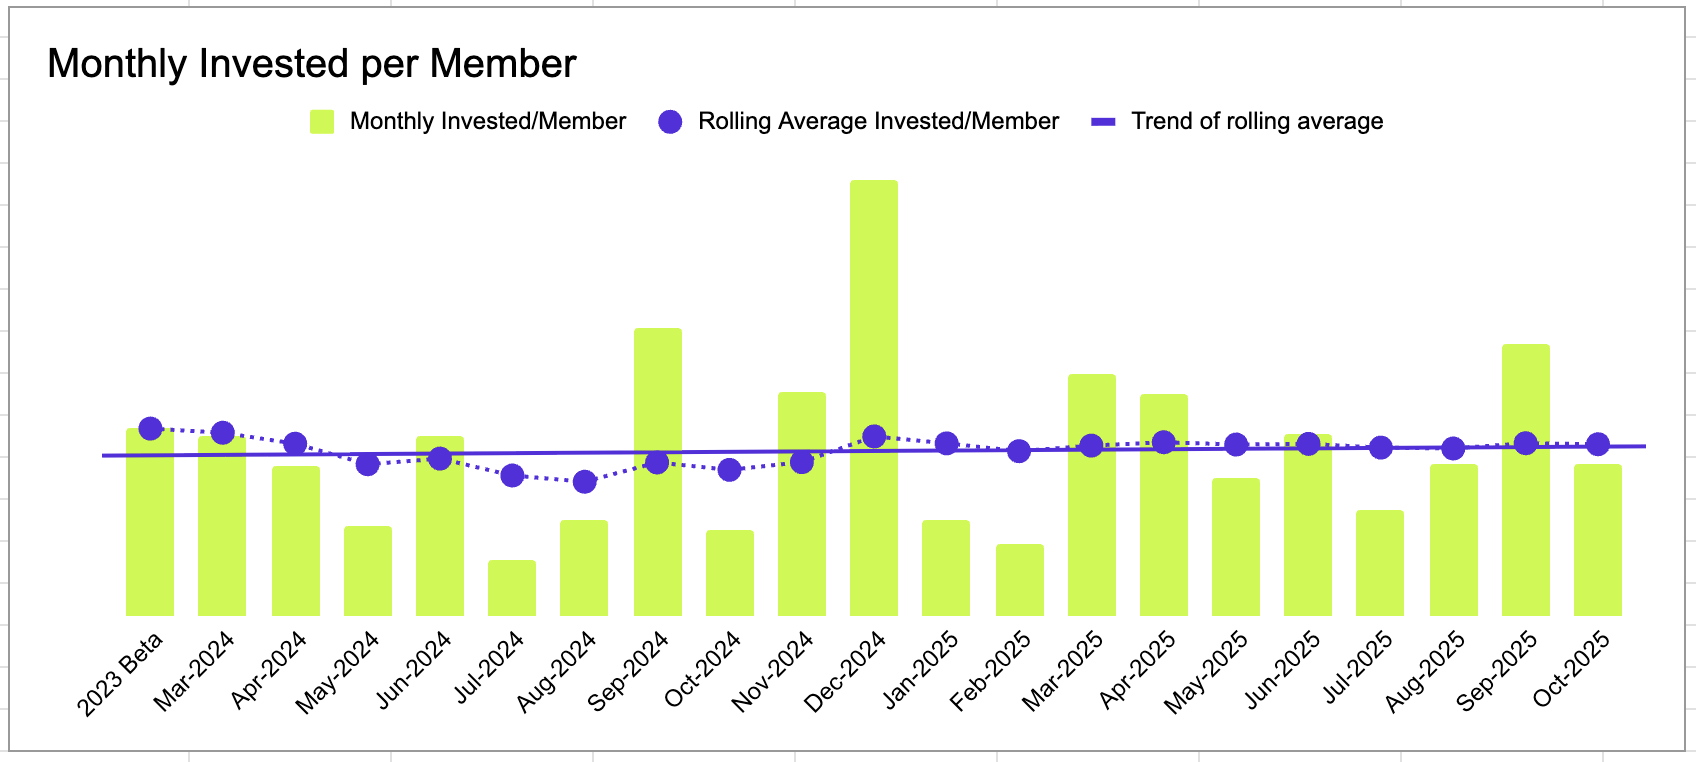The height and width of the screenshot is (762, 1696).
Task: Select the Oct-2025 axis label
Action: click(x=1572, y=669)
